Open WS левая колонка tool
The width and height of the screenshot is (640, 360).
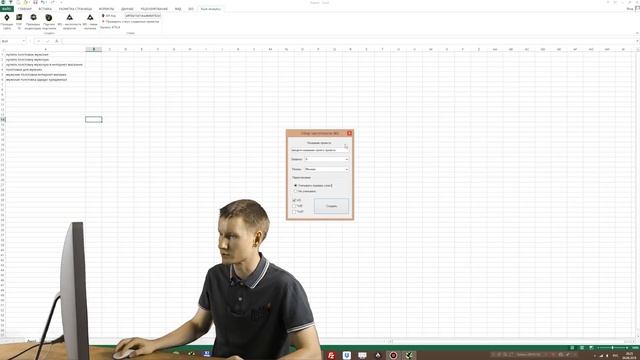[x=90, y=21]
